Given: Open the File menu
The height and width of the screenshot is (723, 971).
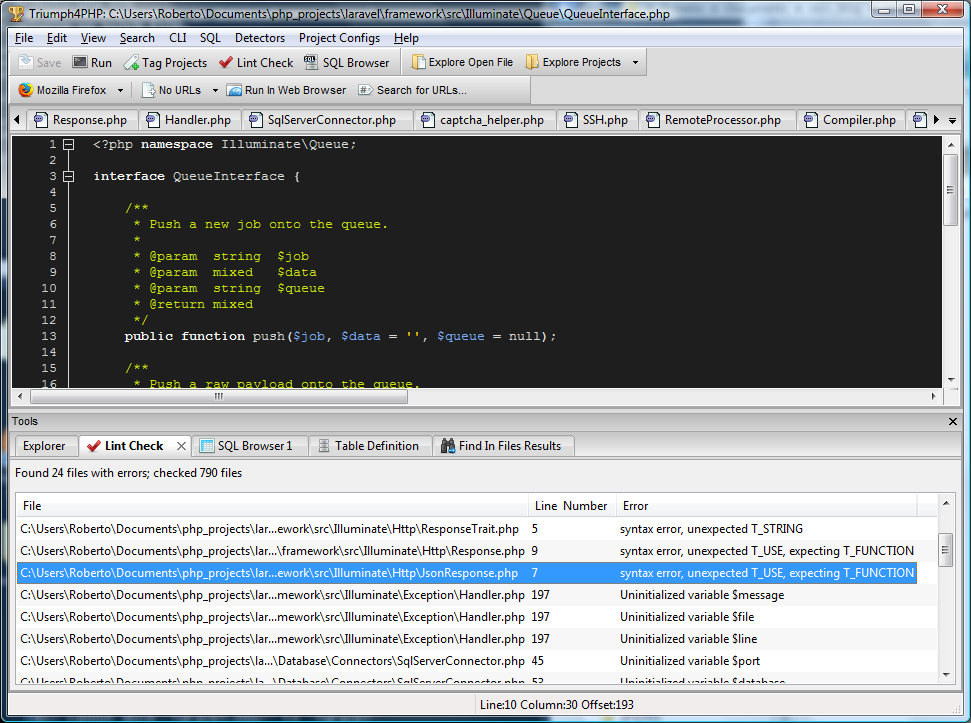Looking at the screenshot, I should pos(24,38).
